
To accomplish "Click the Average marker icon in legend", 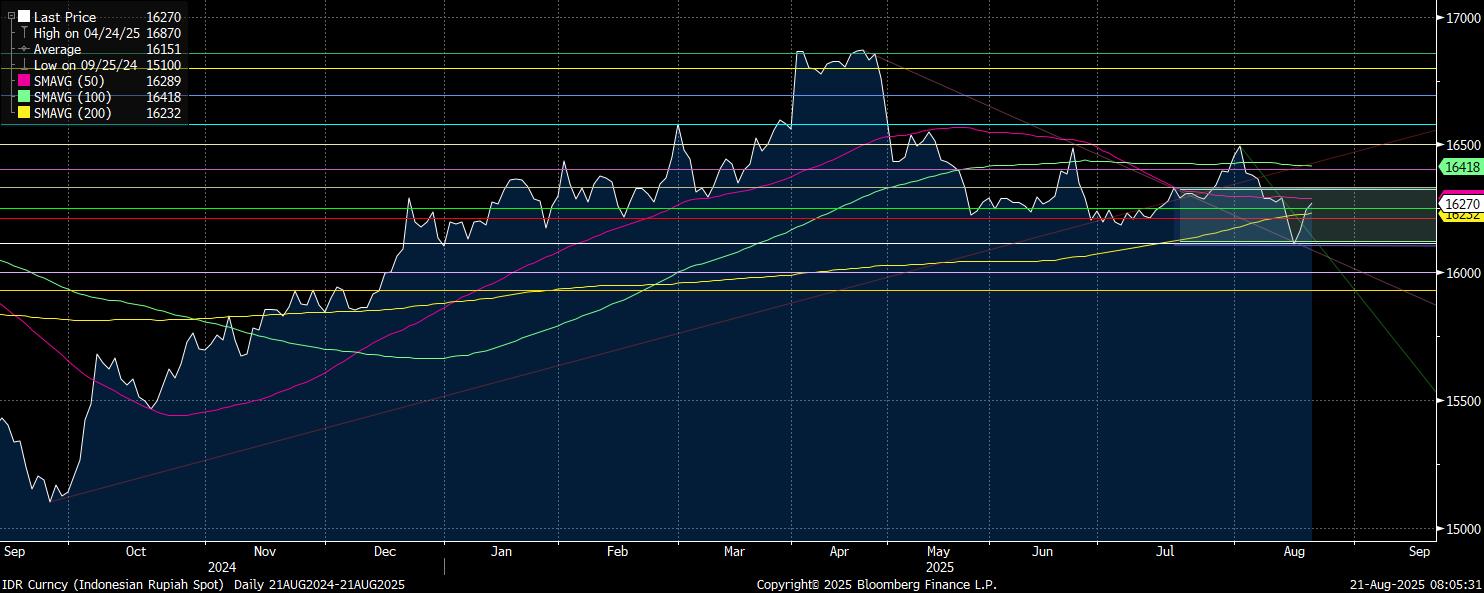I will coord(24,49).
